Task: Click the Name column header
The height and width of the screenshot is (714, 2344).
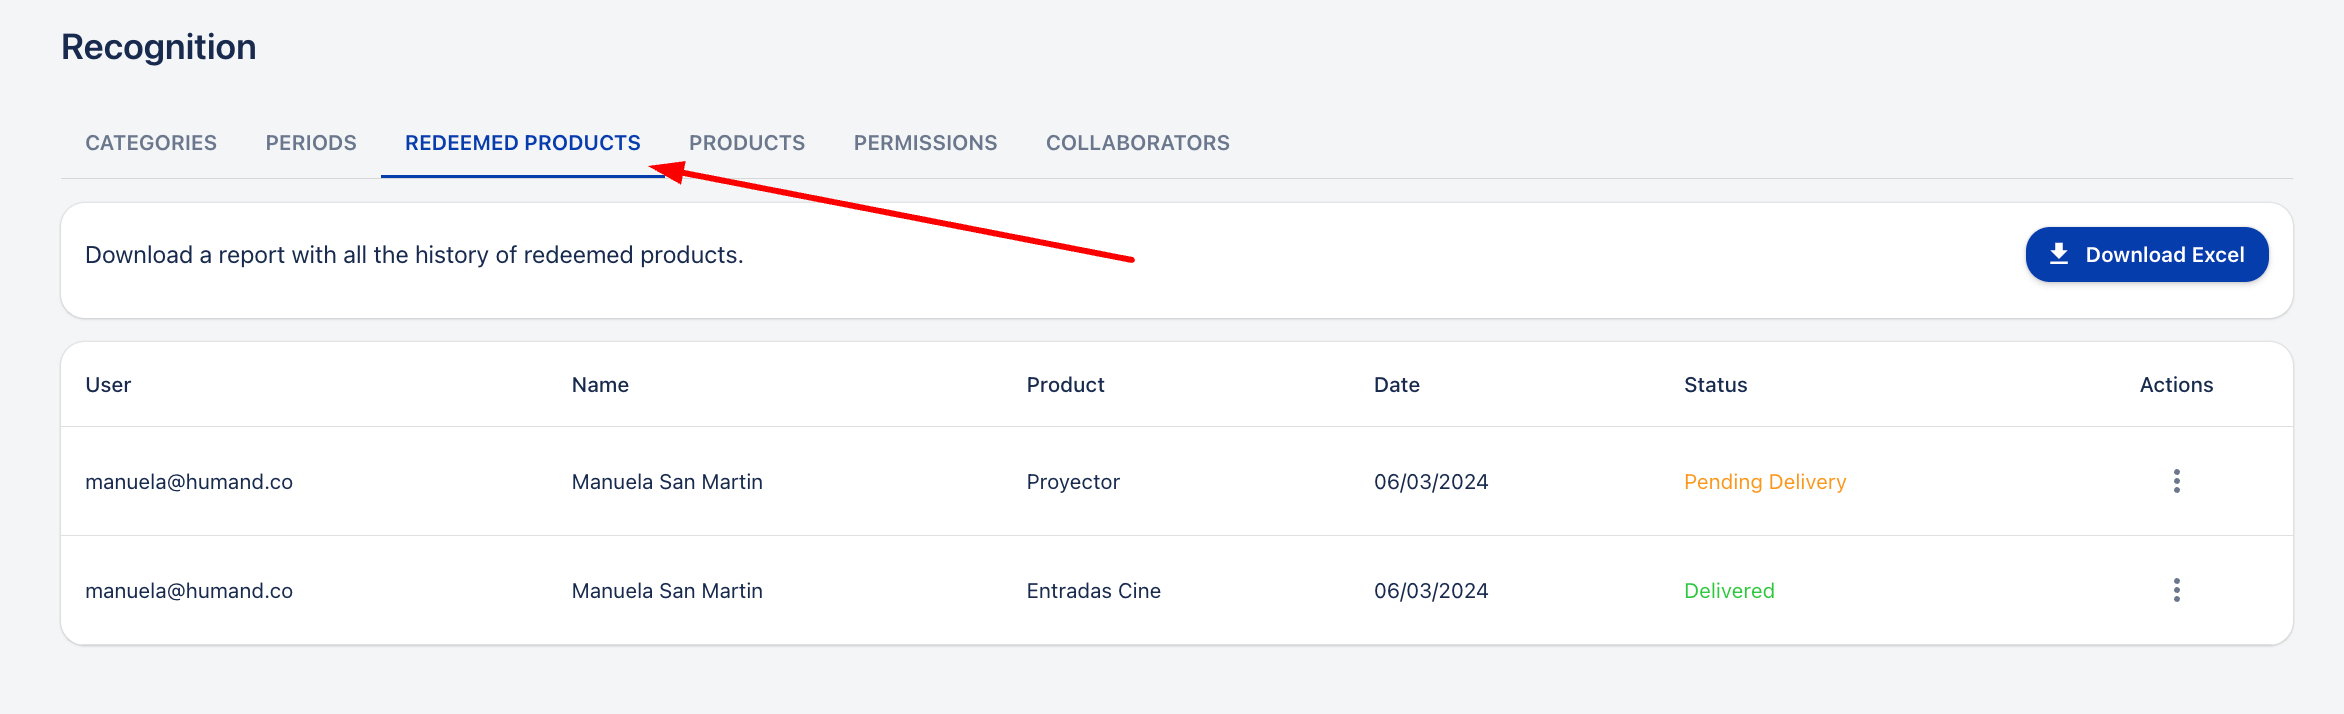Action: coord(600,385)
